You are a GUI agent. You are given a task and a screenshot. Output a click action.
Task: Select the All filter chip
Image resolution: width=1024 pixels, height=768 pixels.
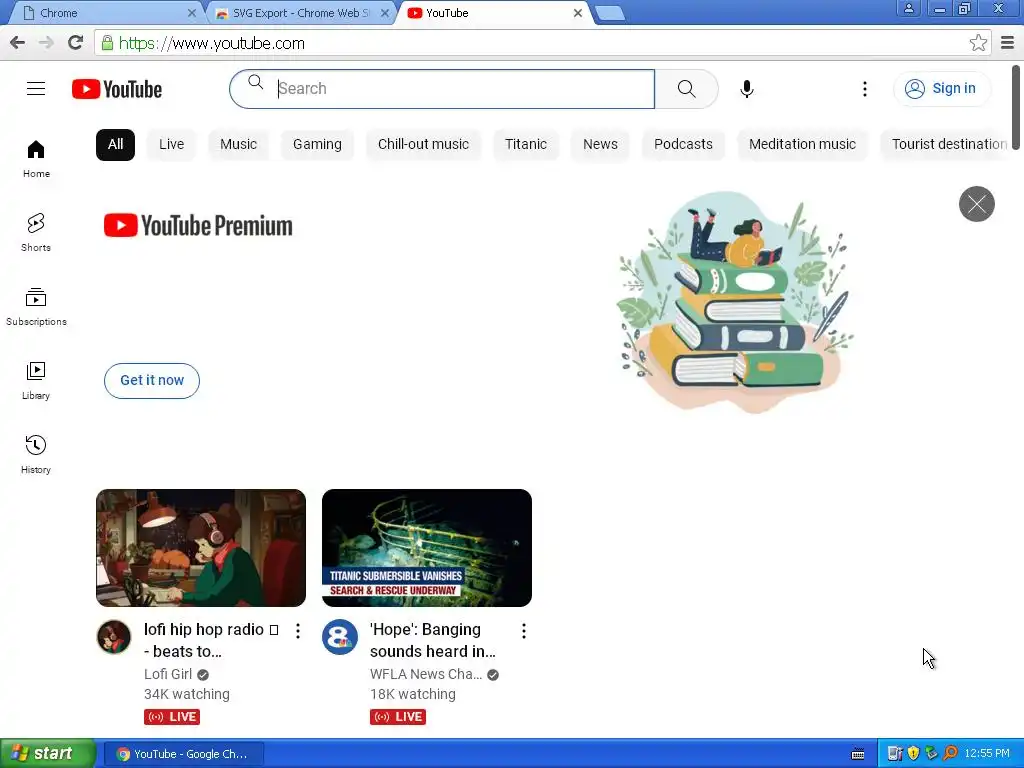click(116, 144)
